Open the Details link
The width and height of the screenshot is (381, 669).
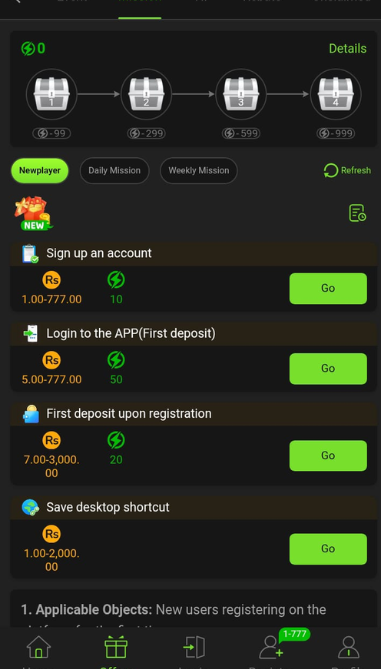pos(348,49)
